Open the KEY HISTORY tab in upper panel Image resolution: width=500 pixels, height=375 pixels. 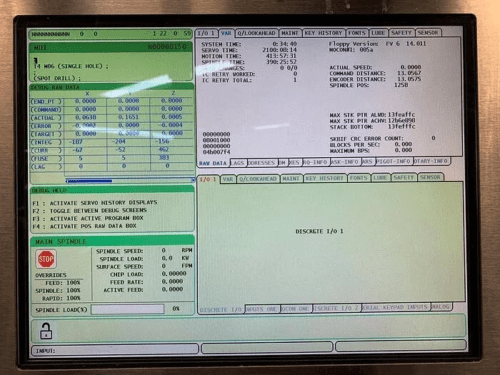pos(323,33)
